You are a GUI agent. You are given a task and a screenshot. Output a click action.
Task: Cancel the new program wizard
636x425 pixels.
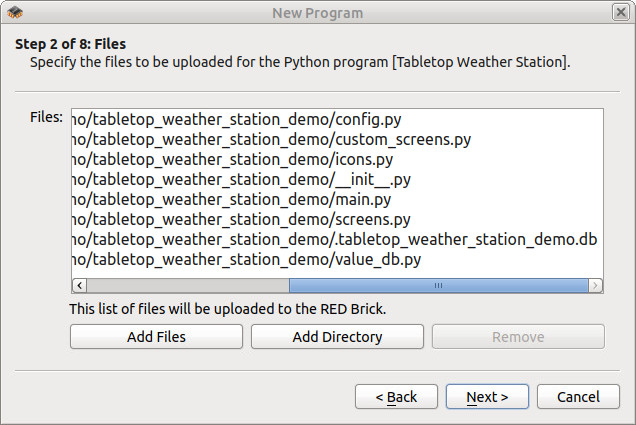coord(578,397)
